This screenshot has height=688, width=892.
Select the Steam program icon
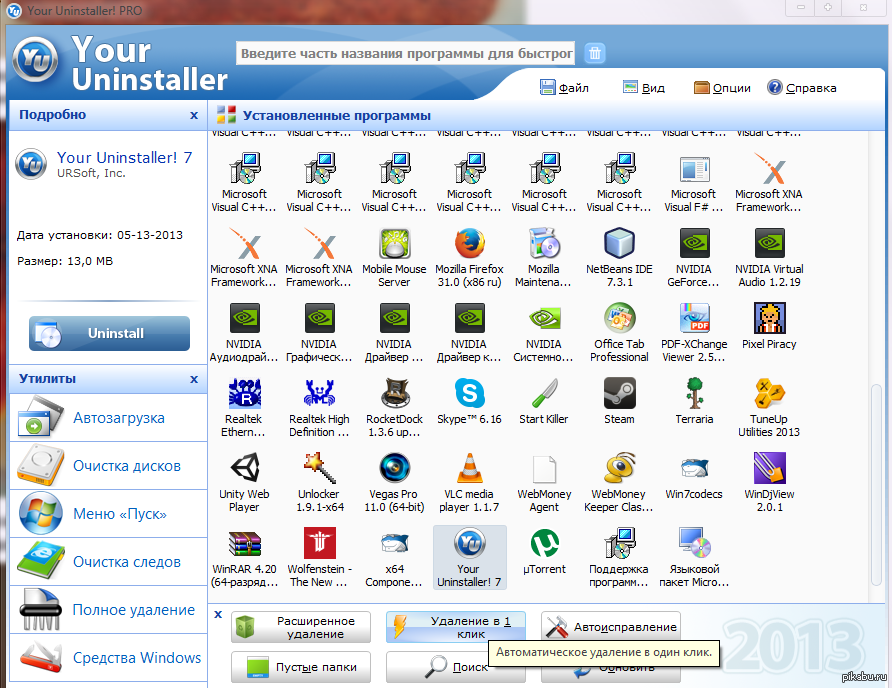tap(619, 394)
